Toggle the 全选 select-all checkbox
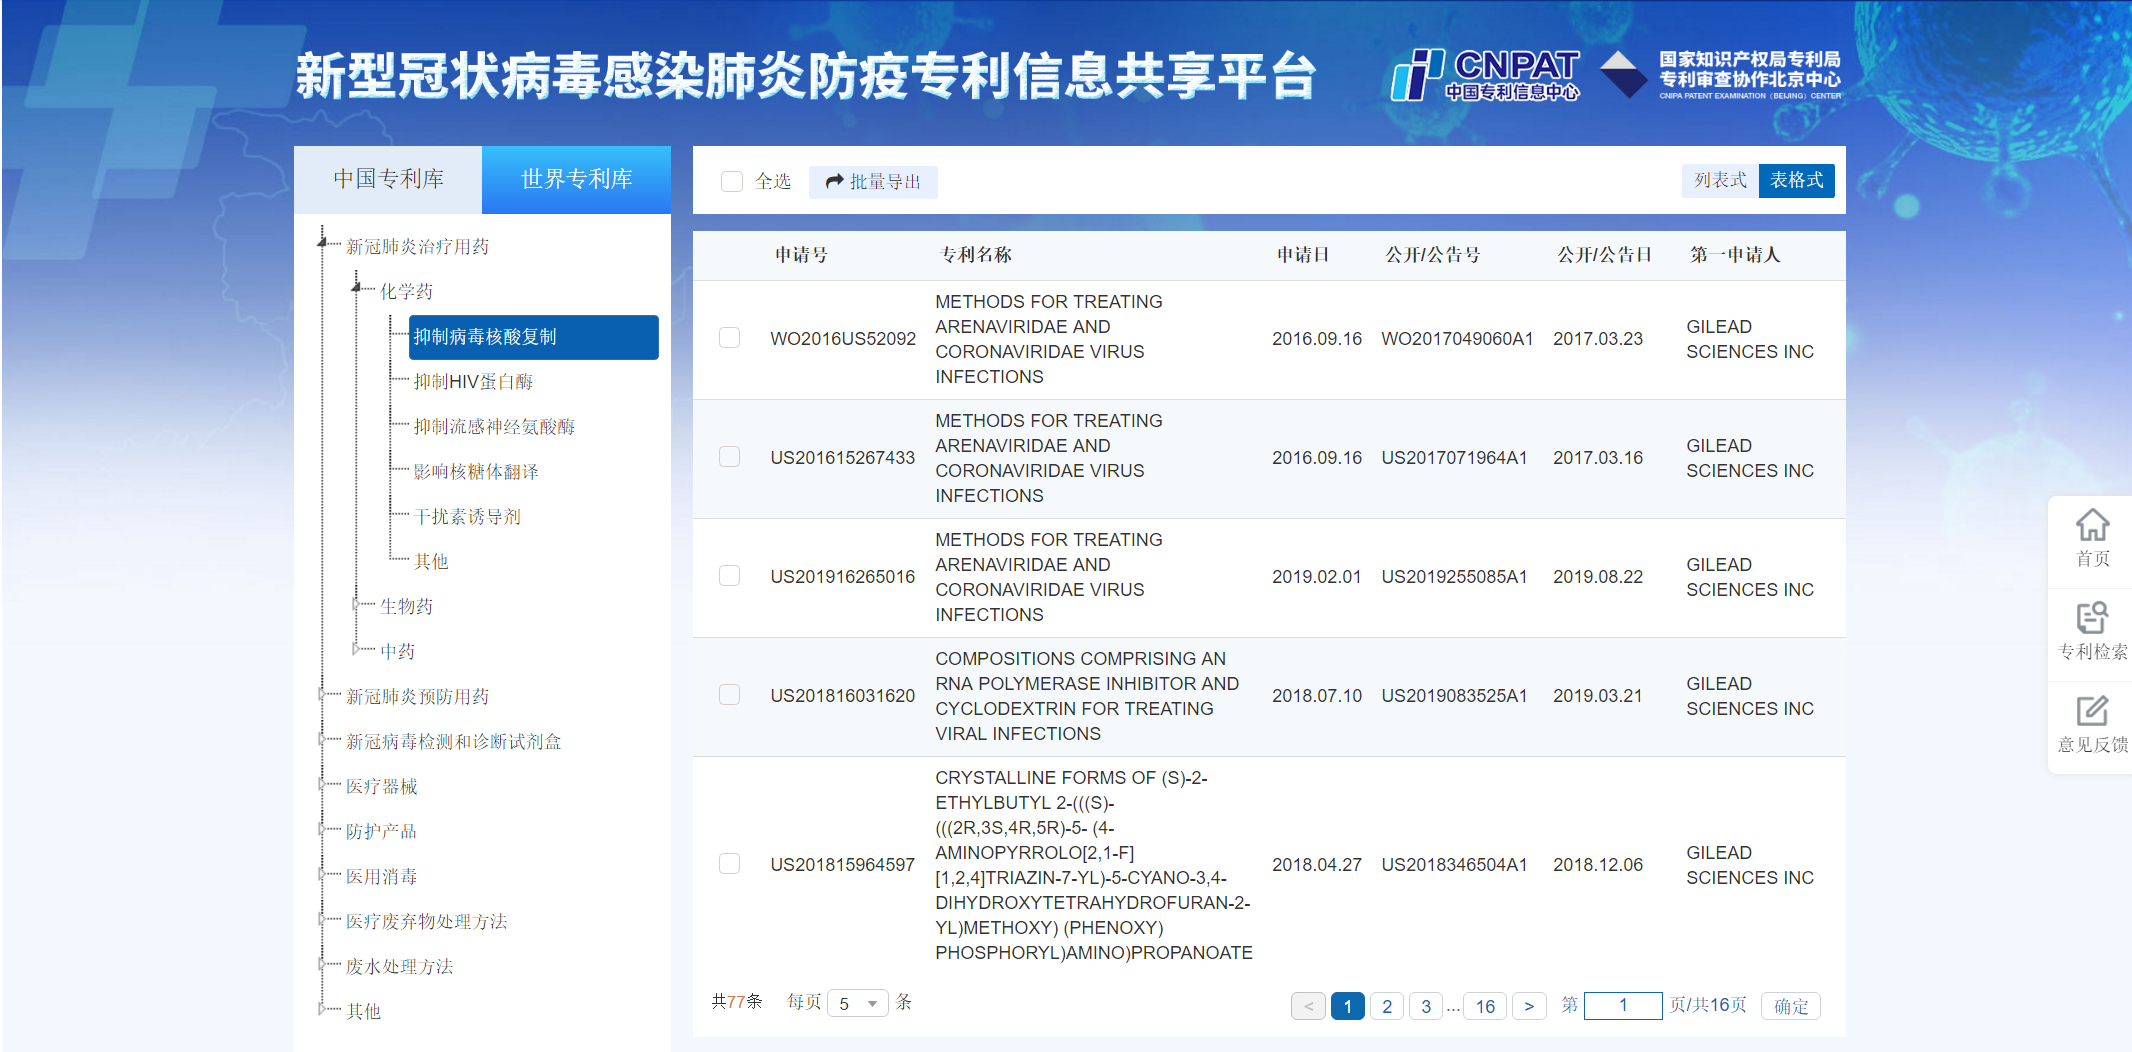This screenshot has width=2132, height=1052. [x=732, y=182]
